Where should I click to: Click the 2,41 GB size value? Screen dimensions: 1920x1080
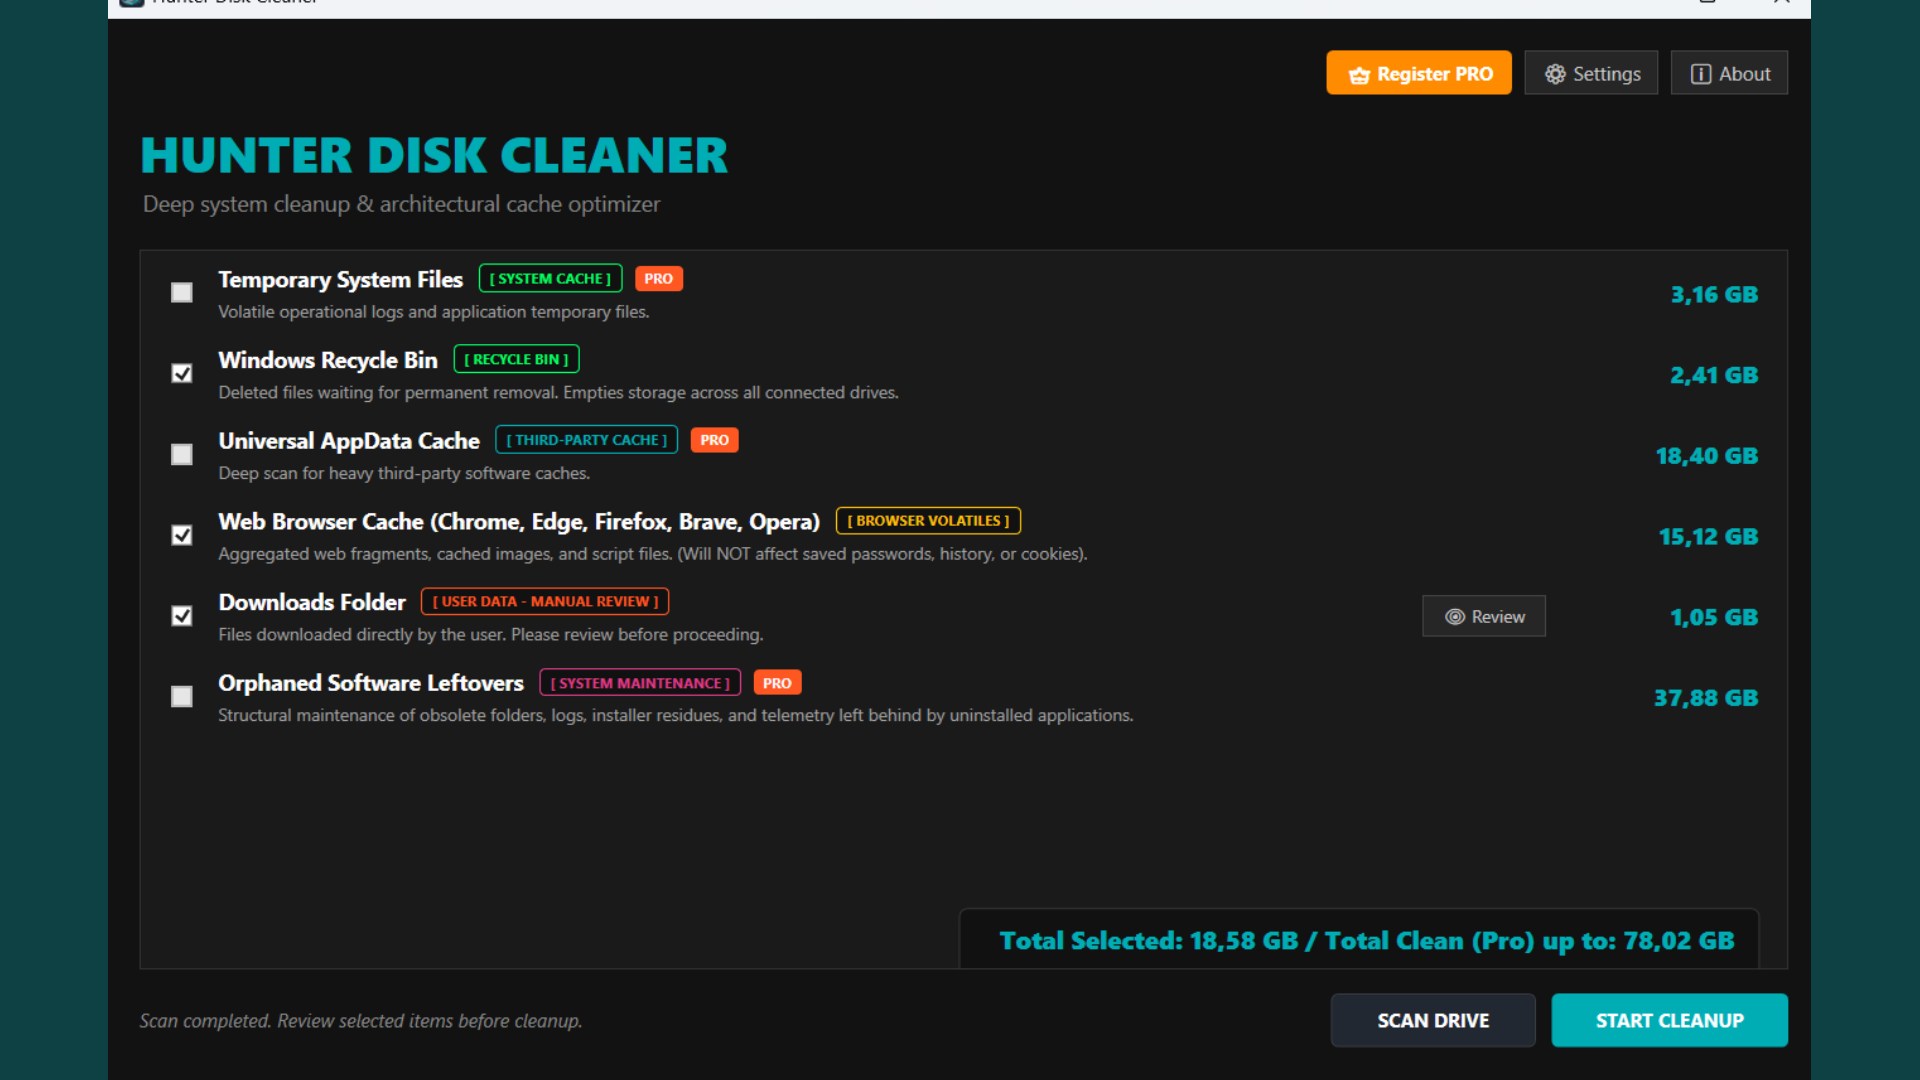[x=1714, y=375]
